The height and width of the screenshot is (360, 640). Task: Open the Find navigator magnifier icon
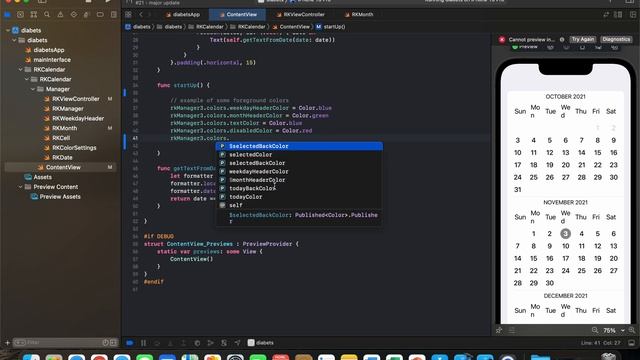pos(47,15)
